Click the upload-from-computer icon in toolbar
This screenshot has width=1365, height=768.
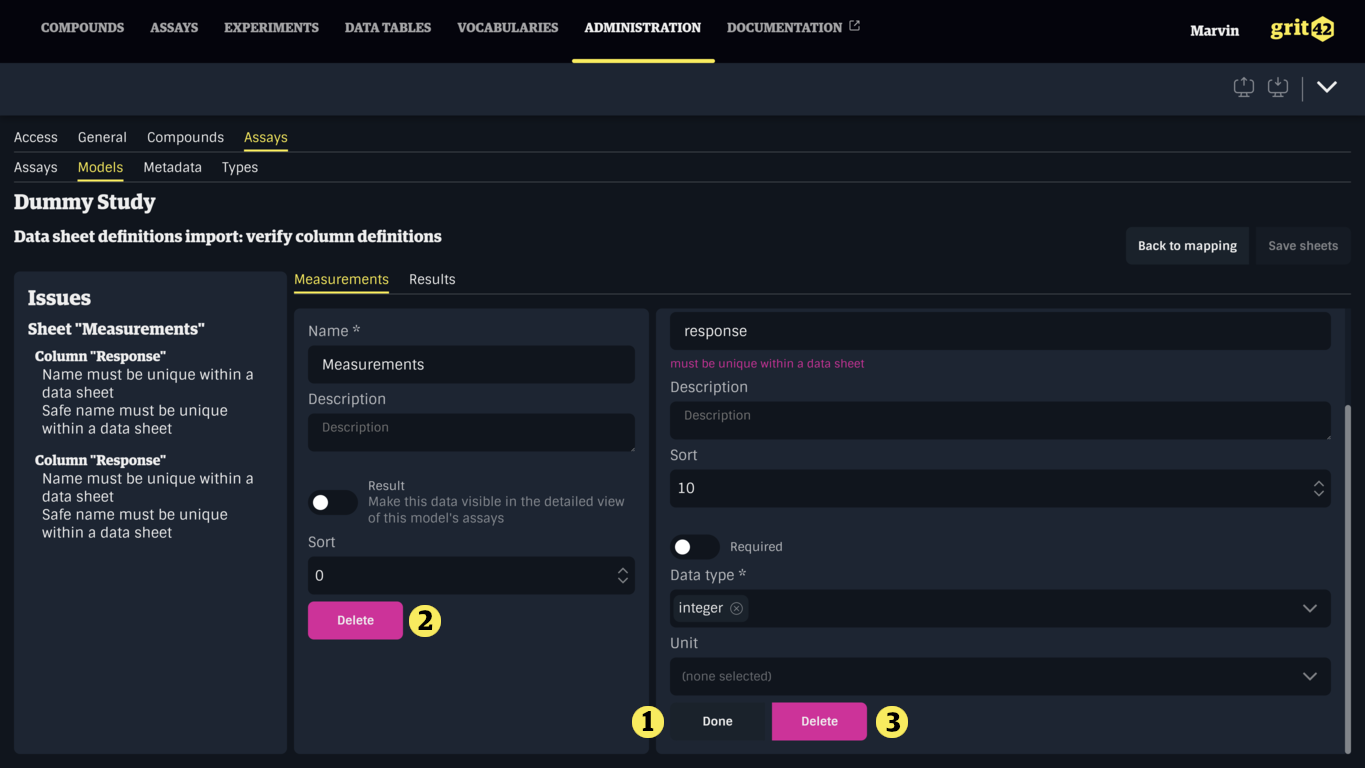[1243, 88]
